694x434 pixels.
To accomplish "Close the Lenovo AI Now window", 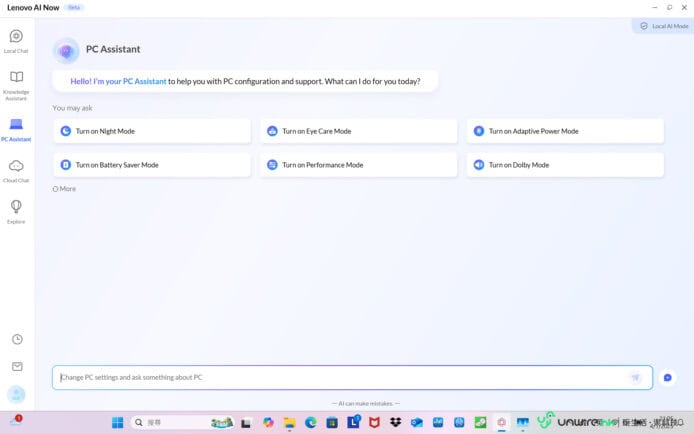I will point(684,8).
